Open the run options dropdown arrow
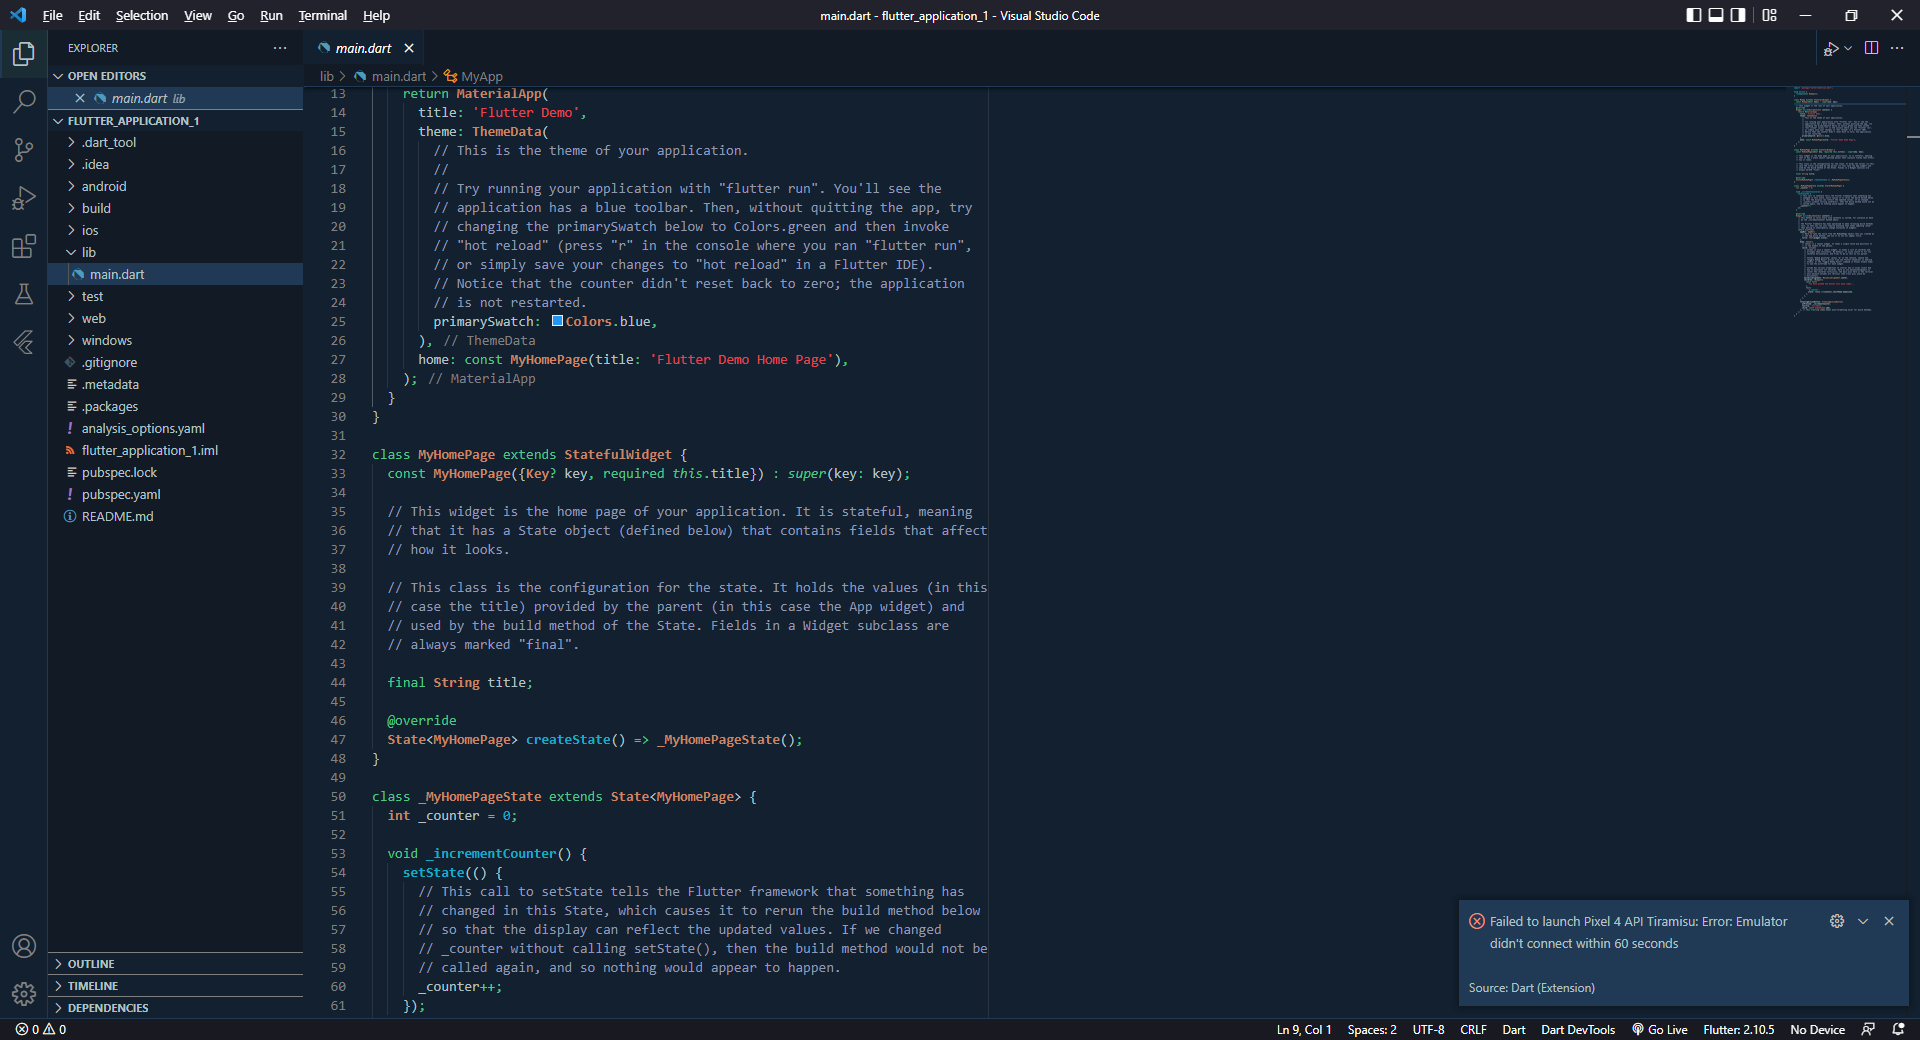 coord(1848,48)
